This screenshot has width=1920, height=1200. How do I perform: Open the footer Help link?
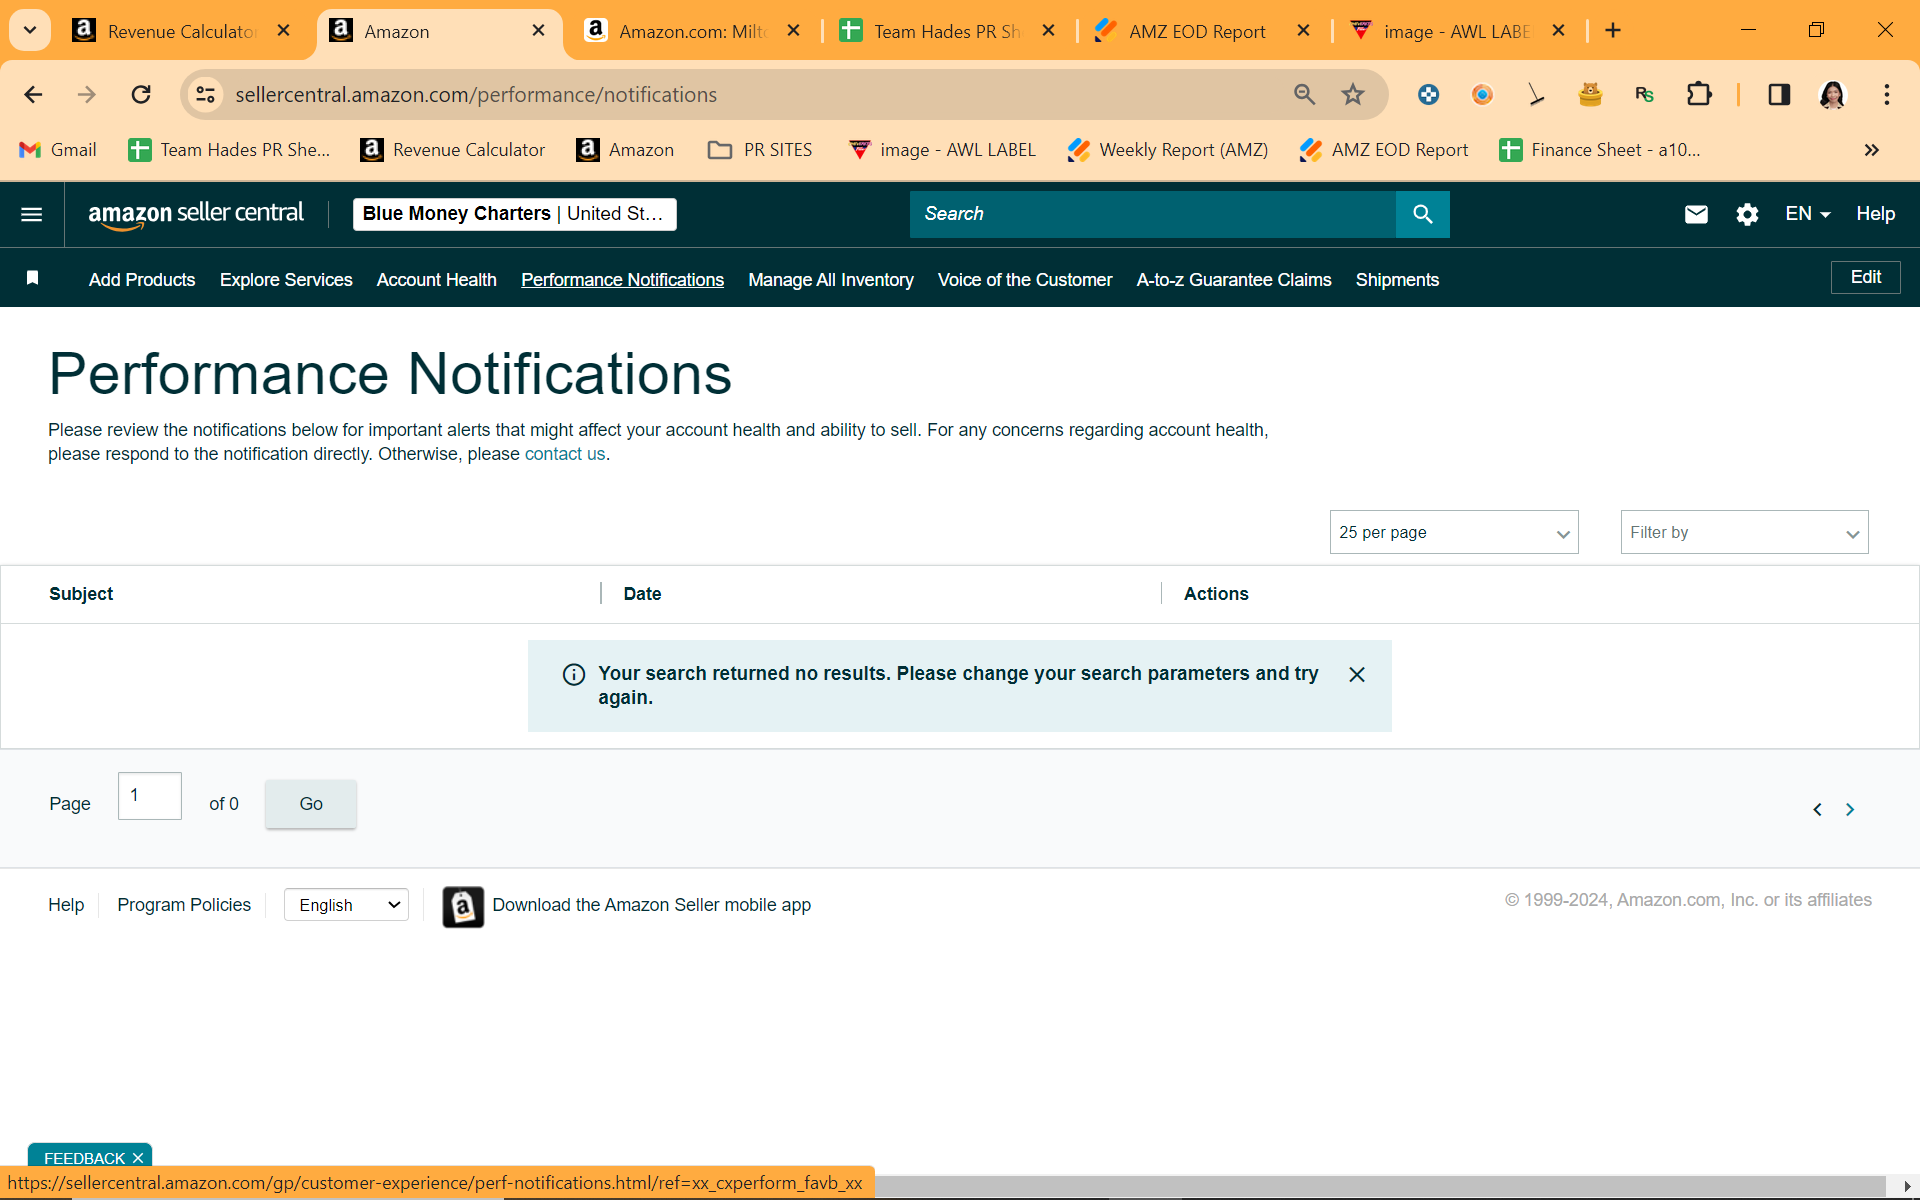coord(66,905)
